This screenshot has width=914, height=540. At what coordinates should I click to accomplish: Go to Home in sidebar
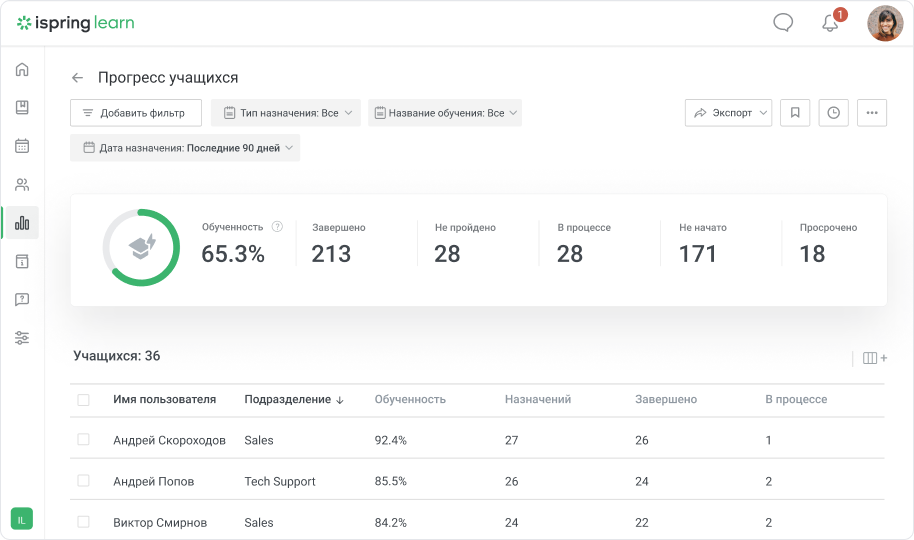tap(22, 69)
